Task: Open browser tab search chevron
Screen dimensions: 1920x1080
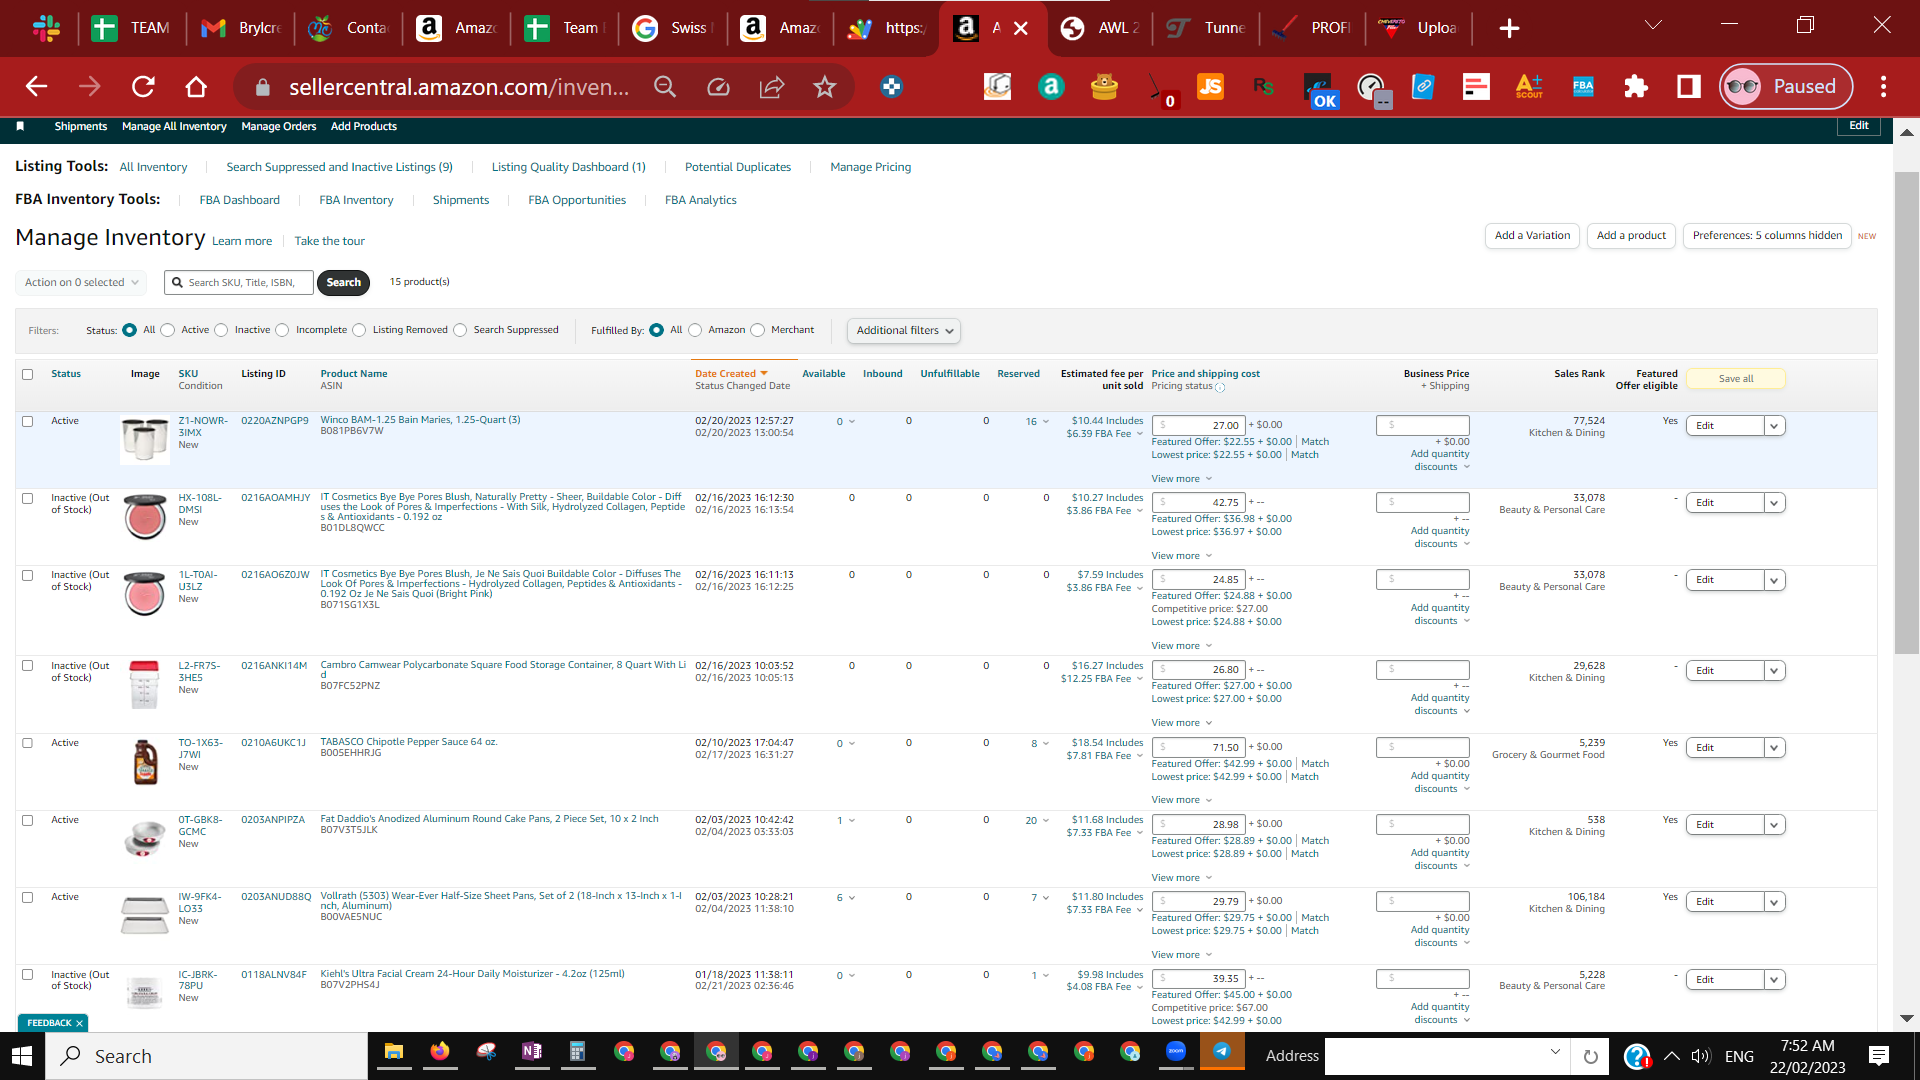Action: tap(1653, 26)
